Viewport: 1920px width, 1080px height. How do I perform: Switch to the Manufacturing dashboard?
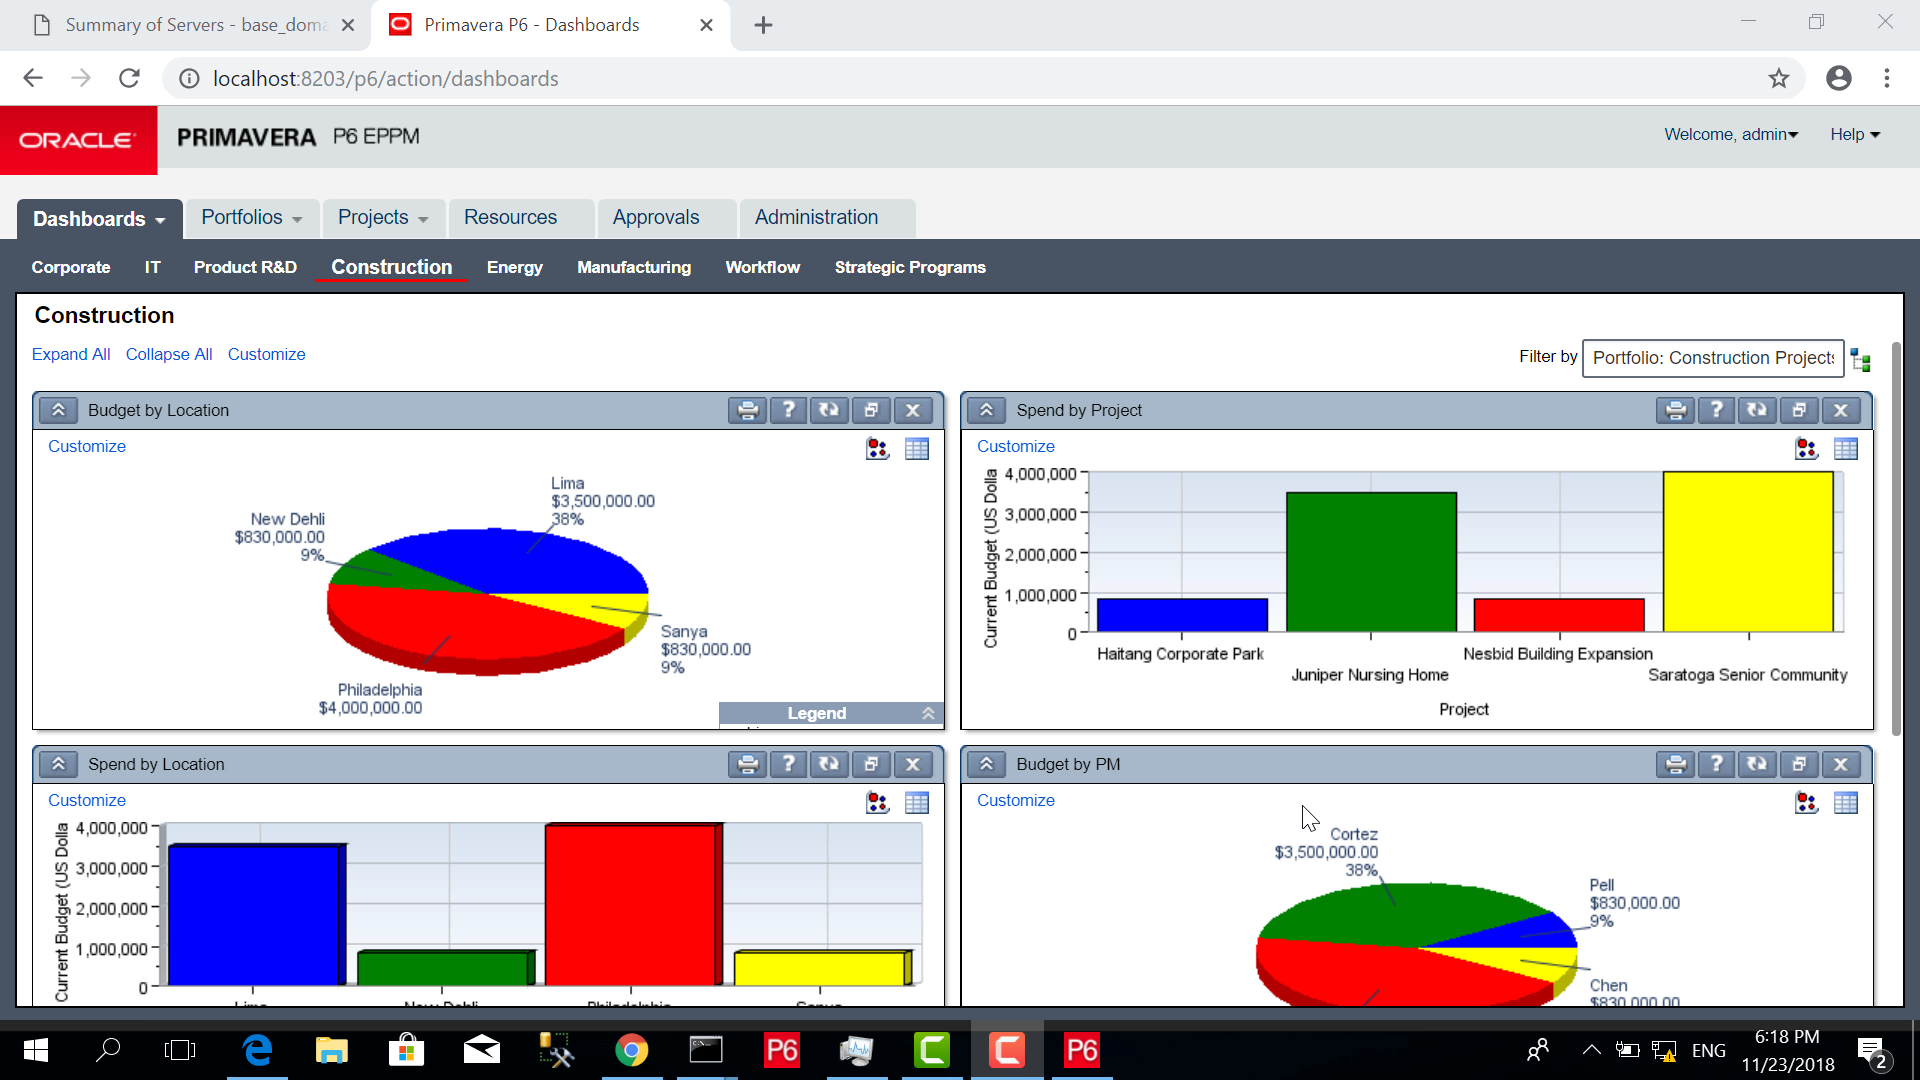click(x=634, y=267)
